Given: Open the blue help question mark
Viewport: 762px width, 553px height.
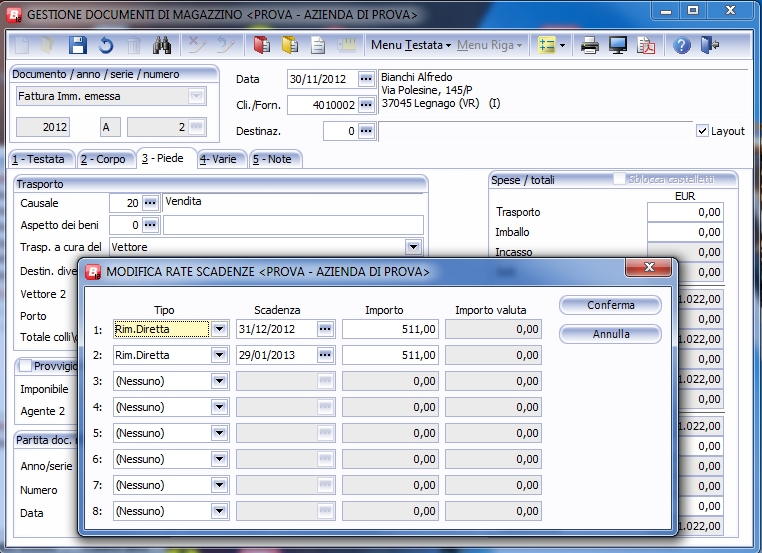Looking at the screenshot, I should coord(682,46).
